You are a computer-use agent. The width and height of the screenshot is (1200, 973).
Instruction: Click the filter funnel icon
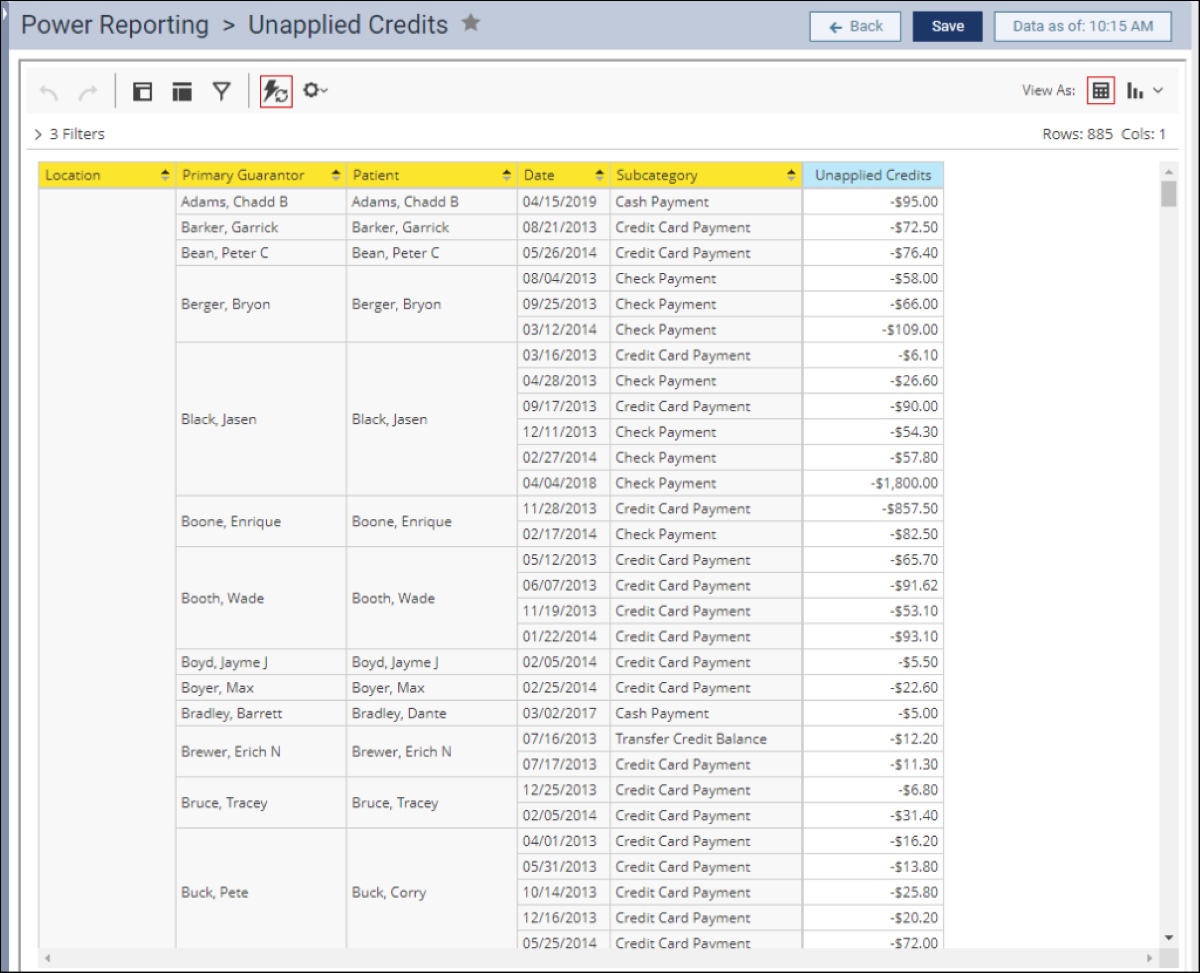[221, 92]
